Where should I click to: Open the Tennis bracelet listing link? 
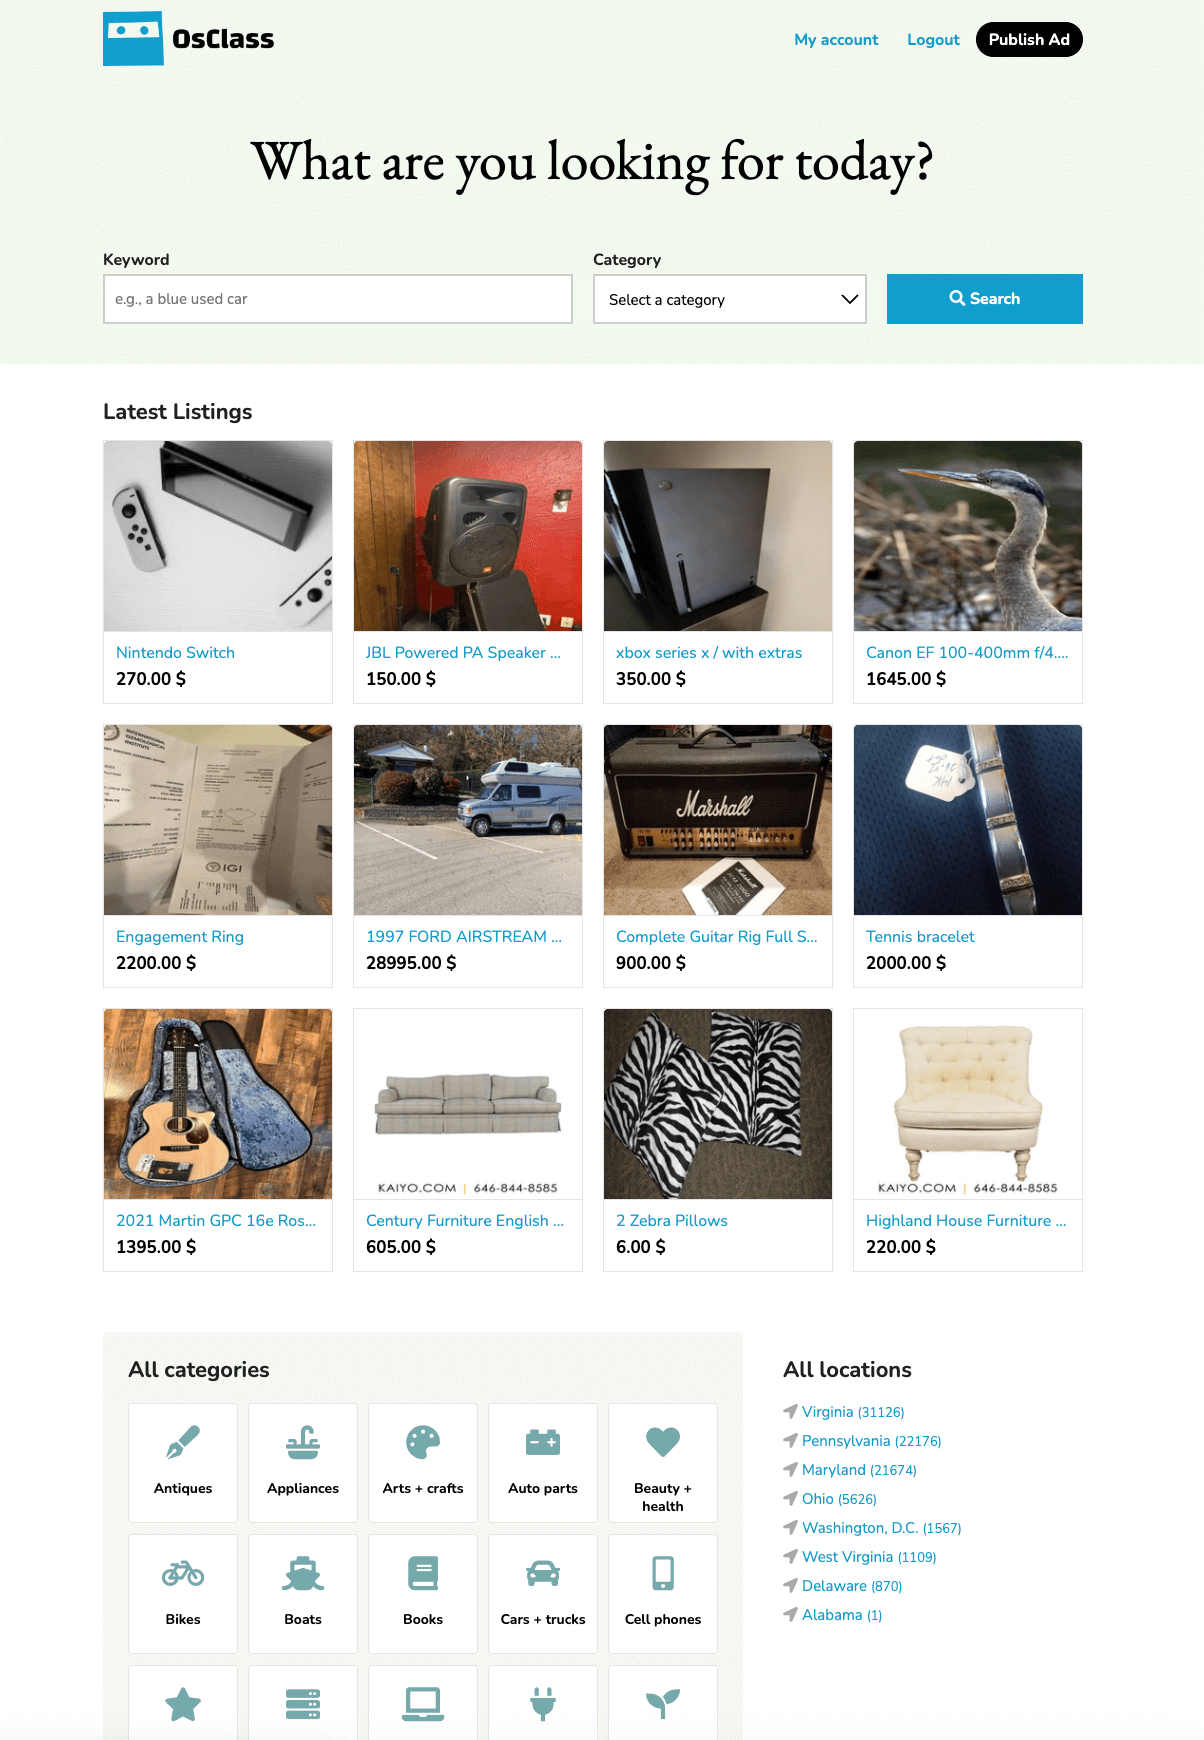click(920, 937)
